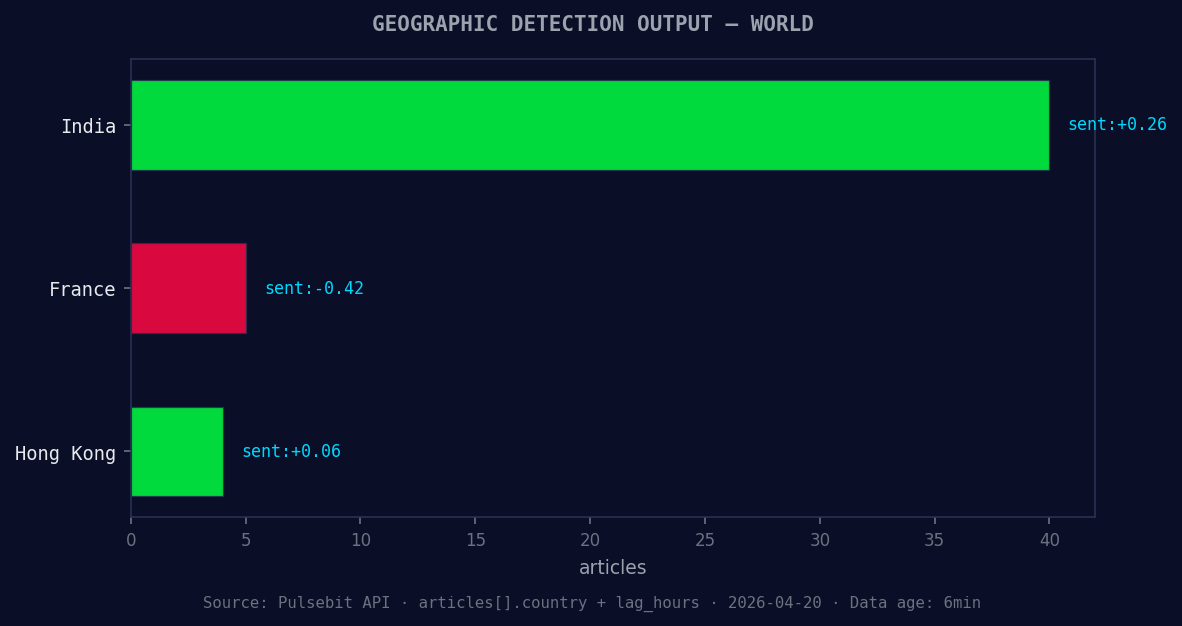Click the 20 tick on the x-axis
The width and height of the screenshot is (1182, 626).
pos(589,539)
